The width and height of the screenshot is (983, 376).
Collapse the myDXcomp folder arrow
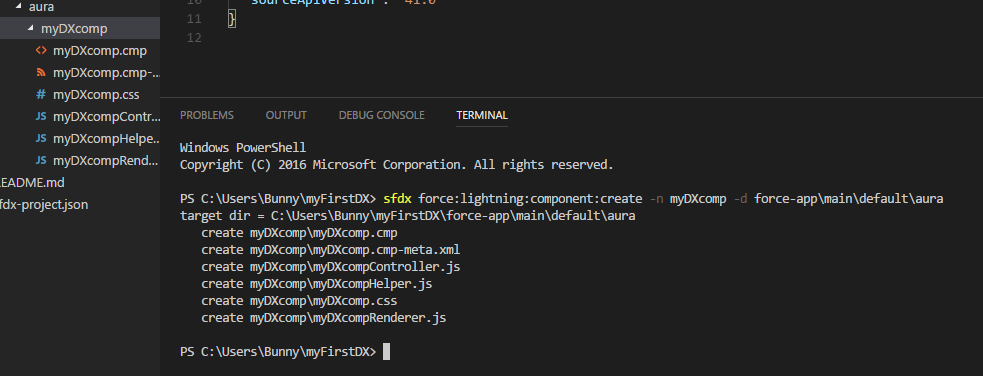click(31, 29)
